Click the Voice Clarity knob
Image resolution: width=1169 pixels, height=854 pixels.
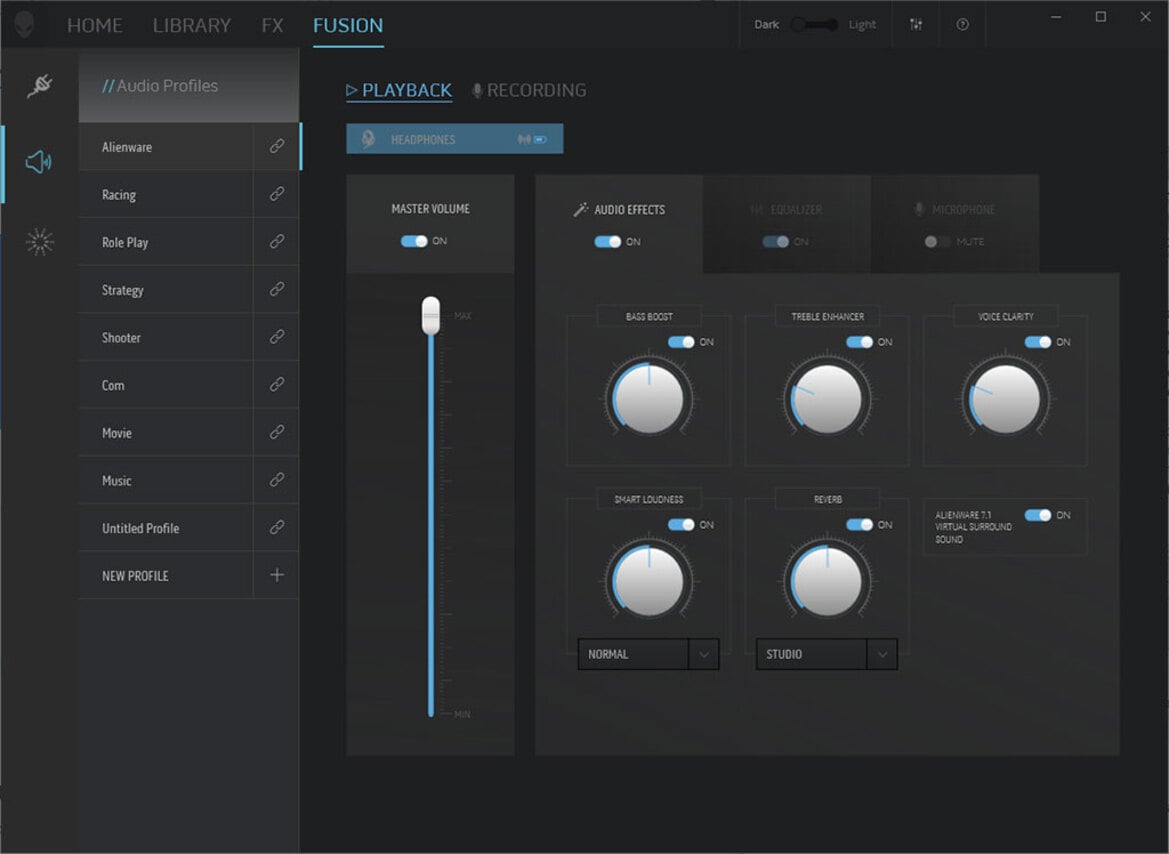[1005, 399]
